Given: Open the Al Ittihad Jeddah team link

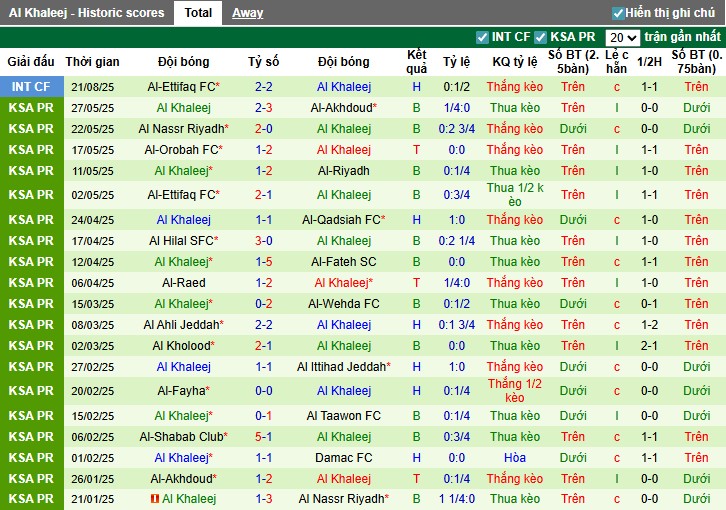Looking at the screenshot, I should point(343,367).
